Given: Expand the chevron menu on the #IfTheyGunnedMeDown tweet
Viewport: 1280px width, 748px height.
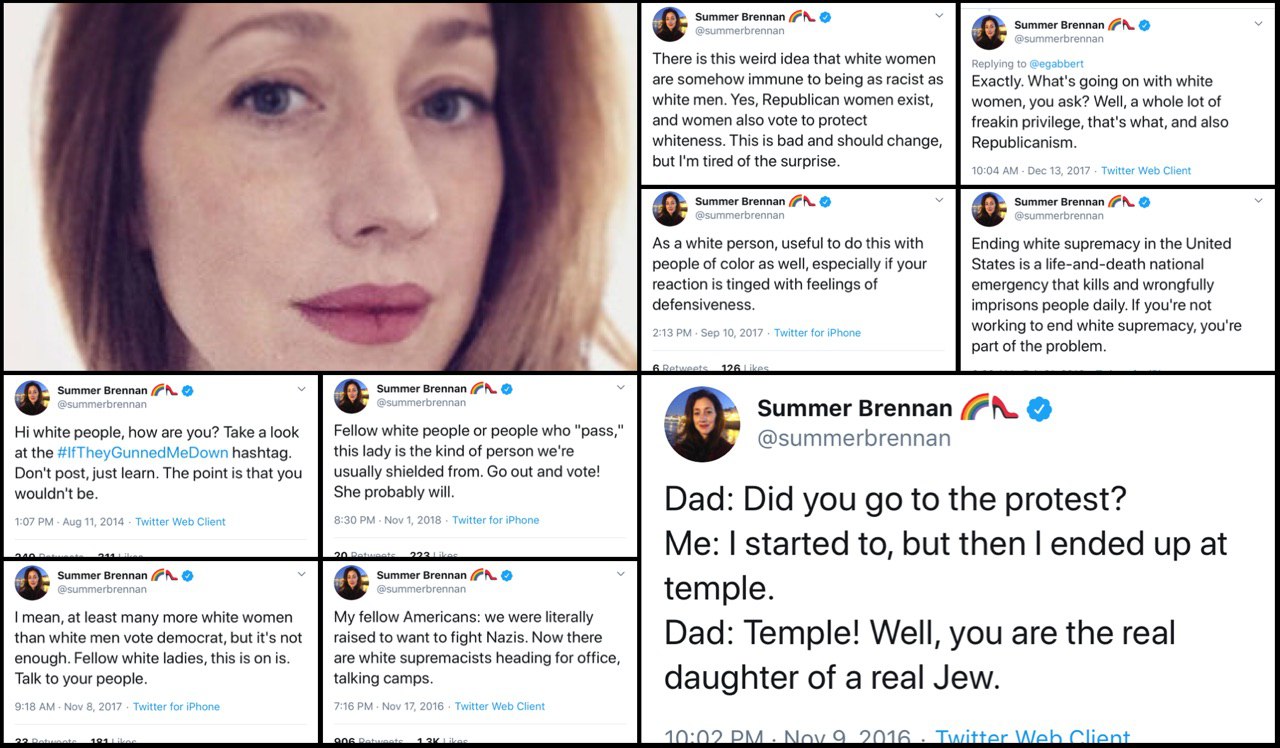Looking at the screenshot, I should tap(301, 388).
